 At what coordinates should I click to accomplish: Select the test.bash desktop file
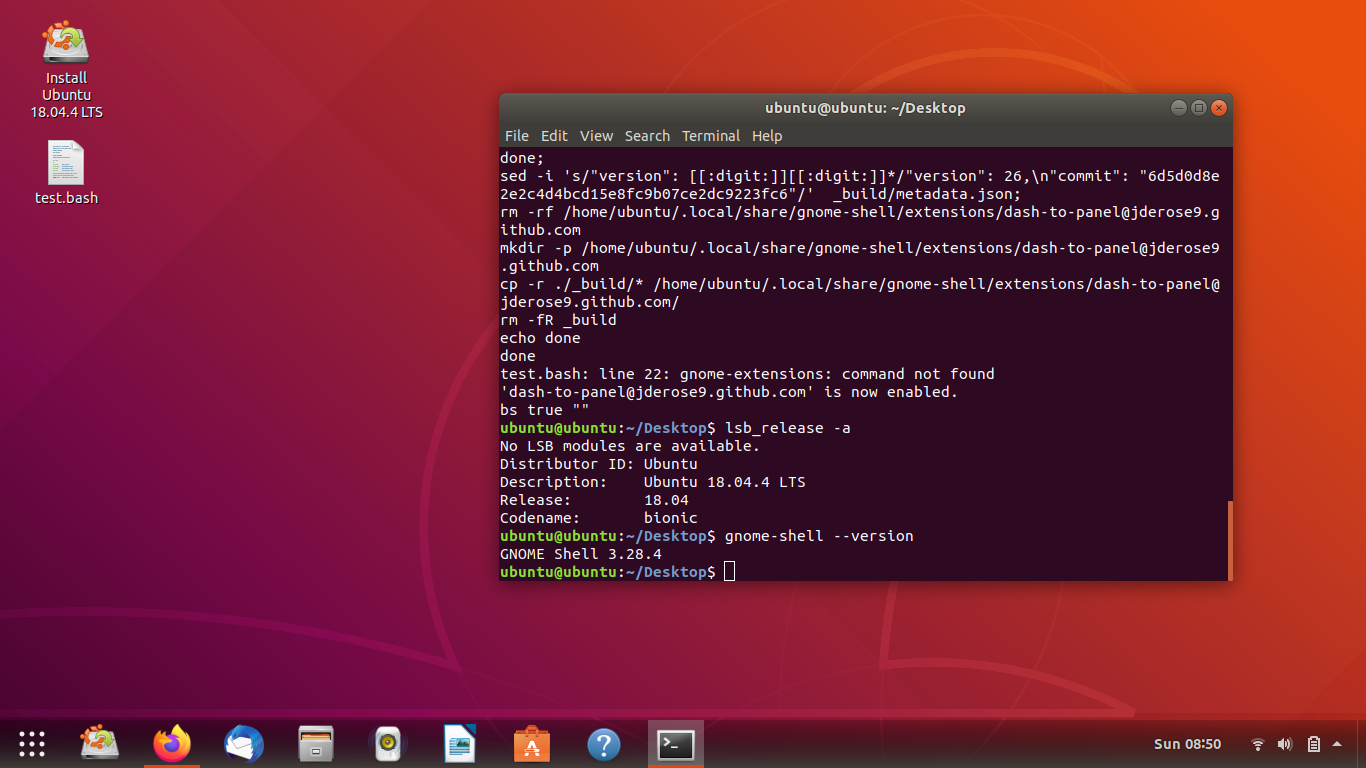66,170
